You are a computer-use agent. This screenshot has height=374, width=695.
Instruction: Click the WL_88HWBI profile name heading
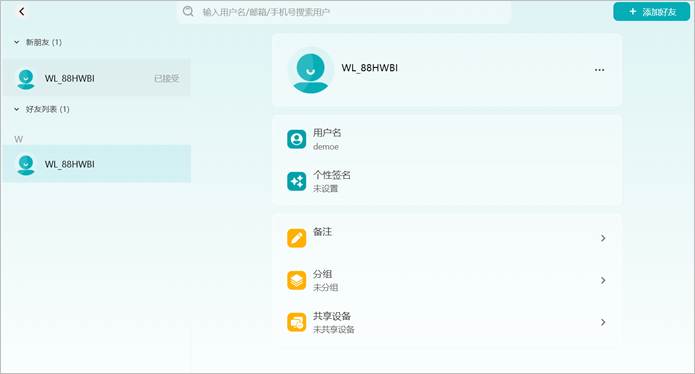tap(369, 68)
